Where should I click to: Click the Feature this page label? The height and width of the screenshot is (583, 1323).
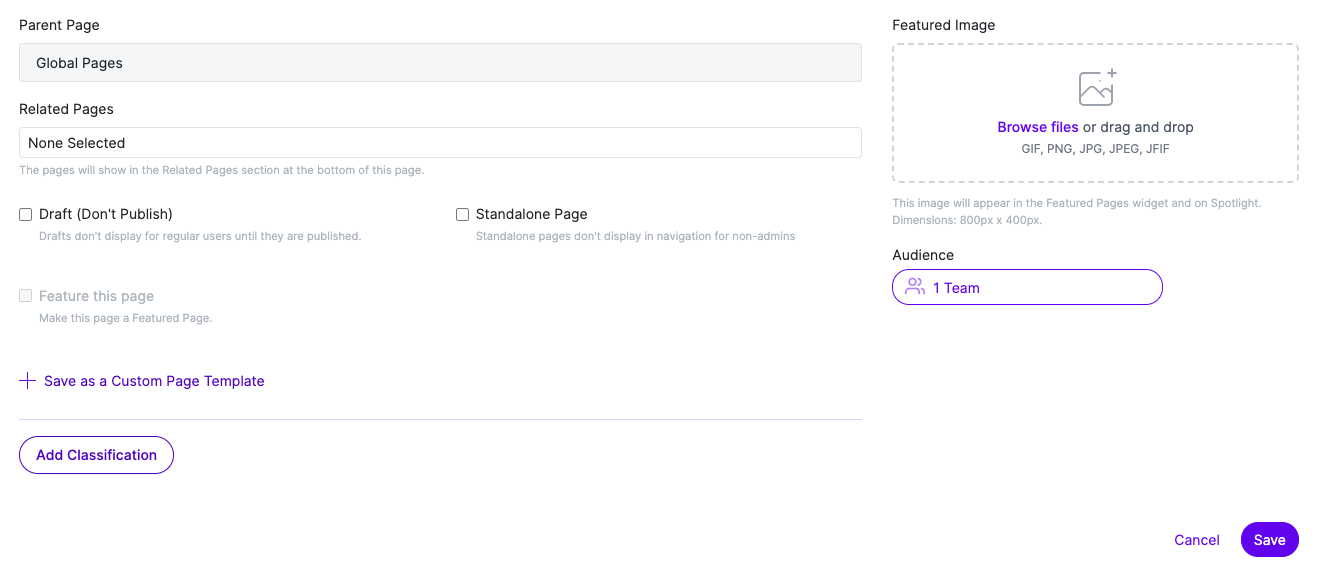coord(96,296)
